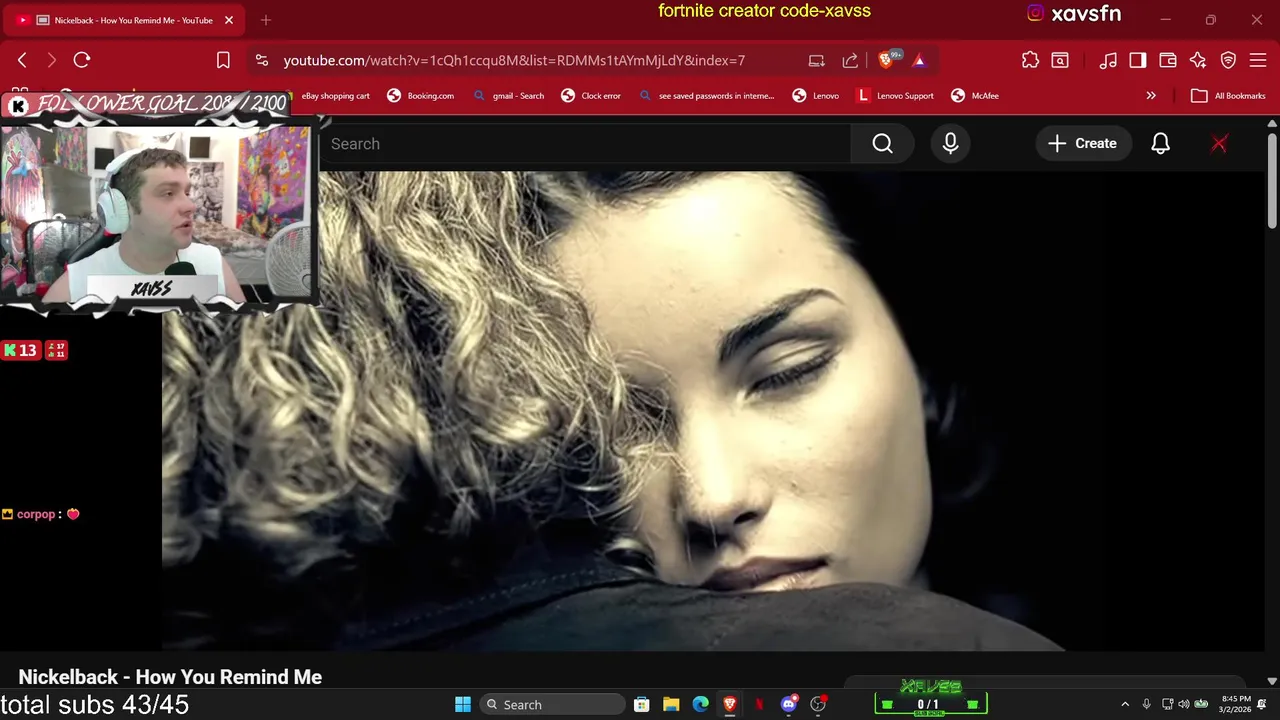Bookmark this page with the bookmark icon
Image resolution: width=1280 pixels, height=720 pixels.
(x=223, y=60)
